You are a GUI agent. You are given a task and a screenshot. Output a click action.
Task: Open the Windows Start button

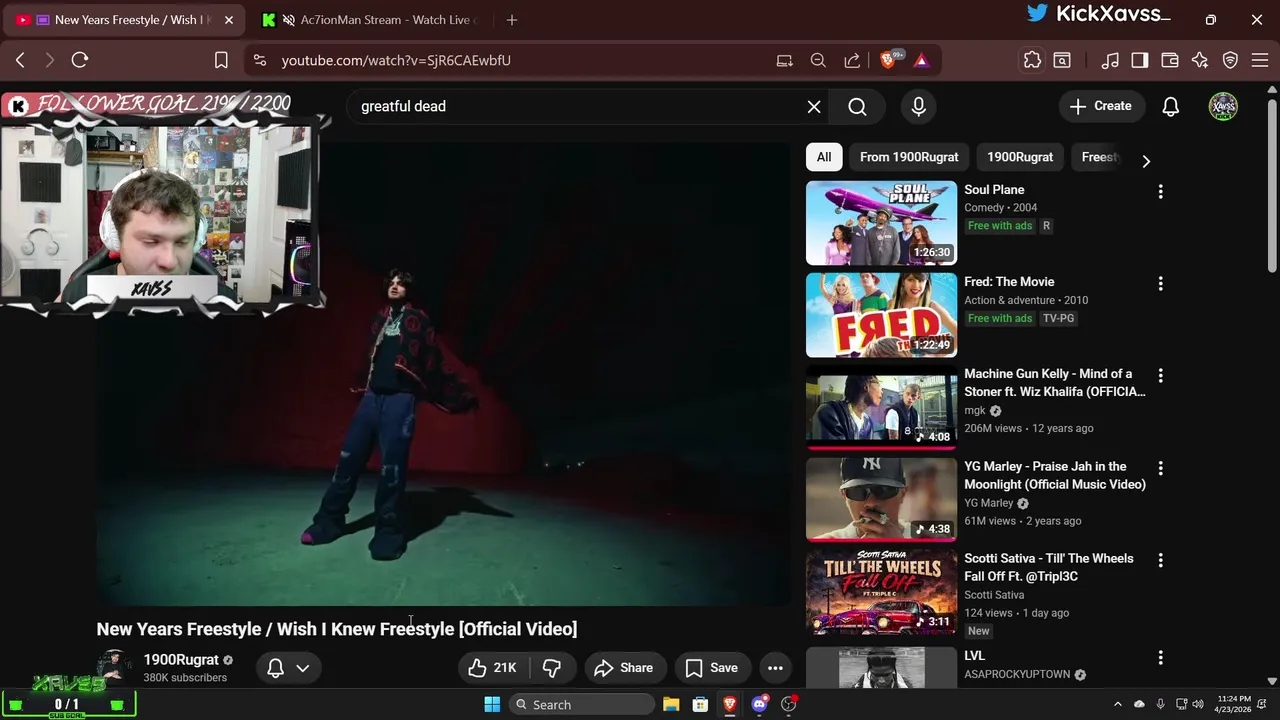point(492,704)
